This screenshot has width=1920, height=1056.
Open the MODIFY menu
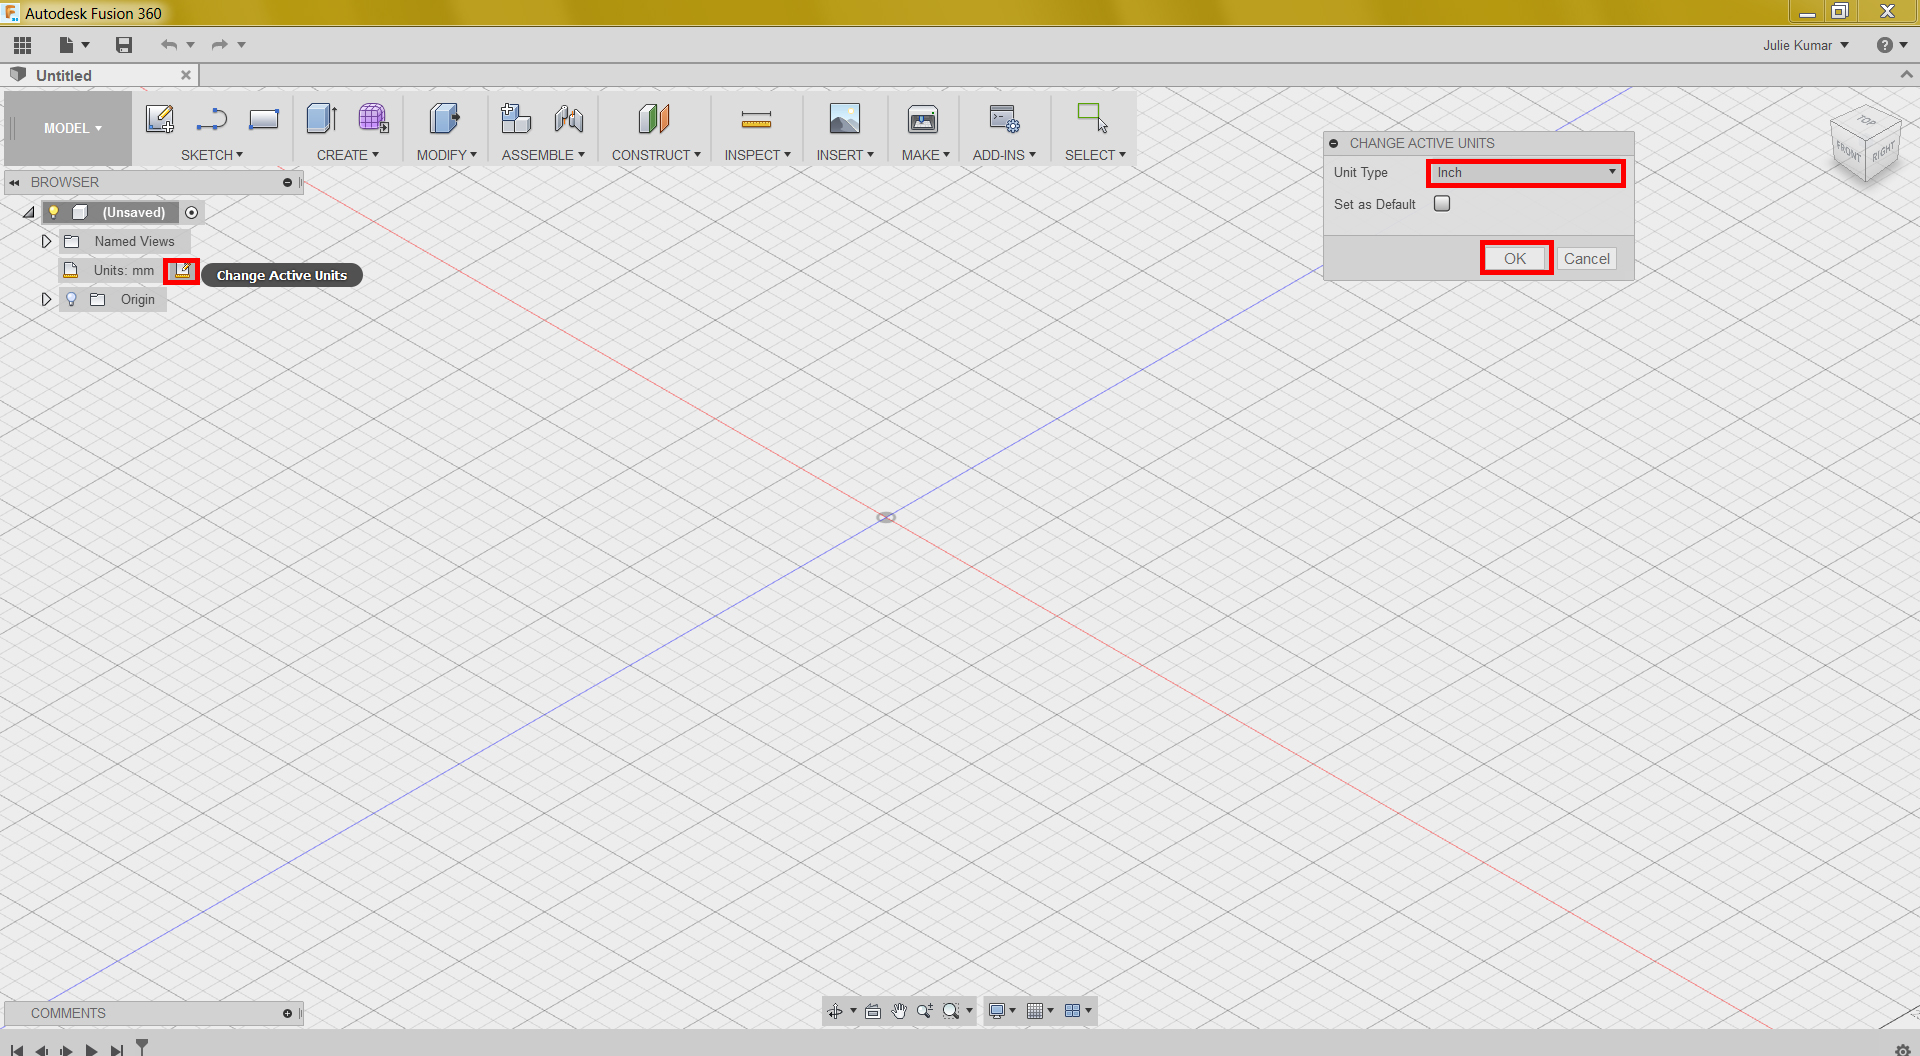pos(447,155)
